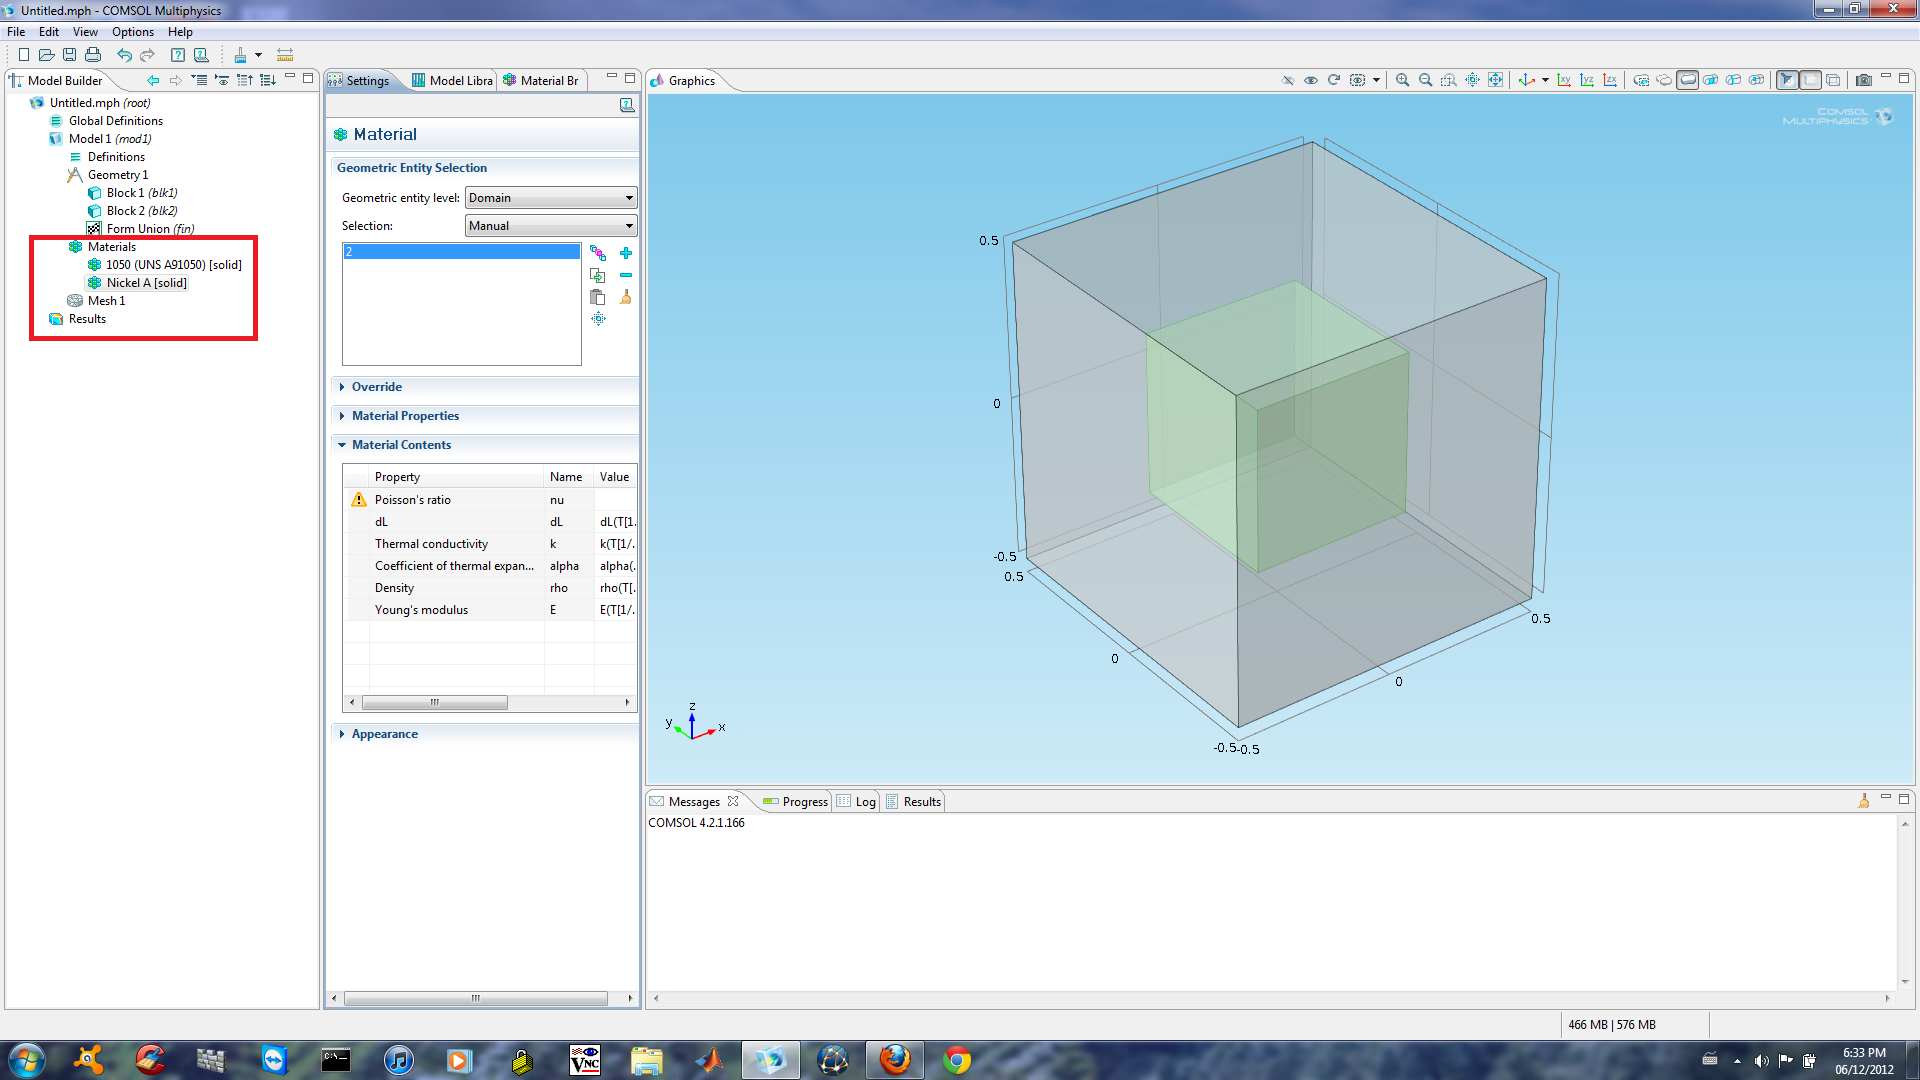Take a snapshot with the camera icon

point(1863,81)
